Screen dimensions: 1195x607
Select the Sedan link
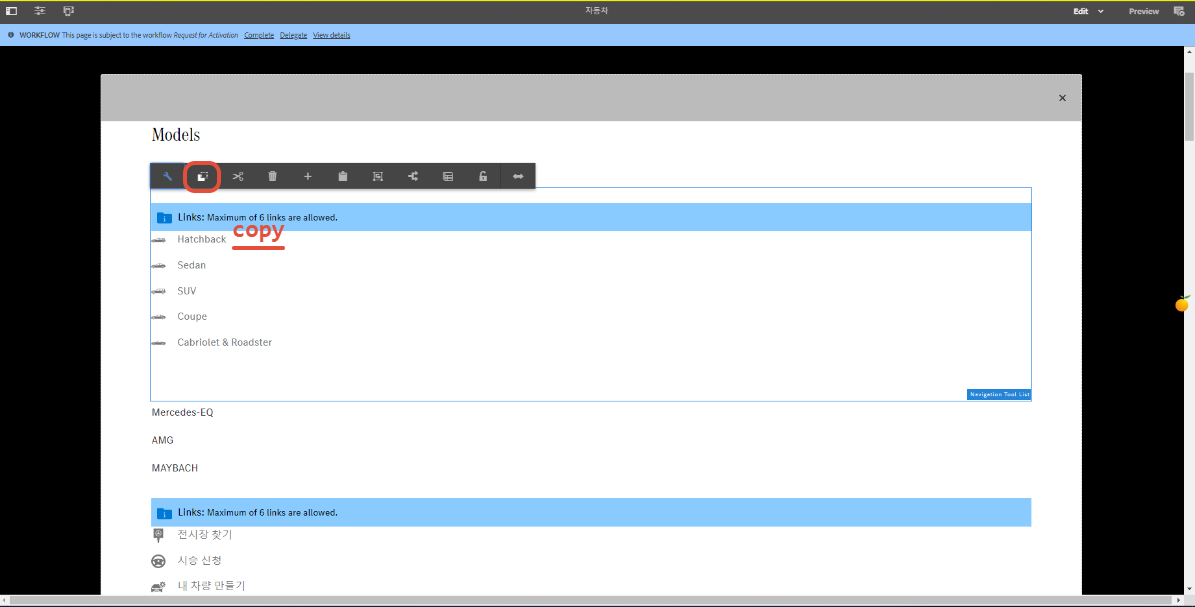[191, 265]
